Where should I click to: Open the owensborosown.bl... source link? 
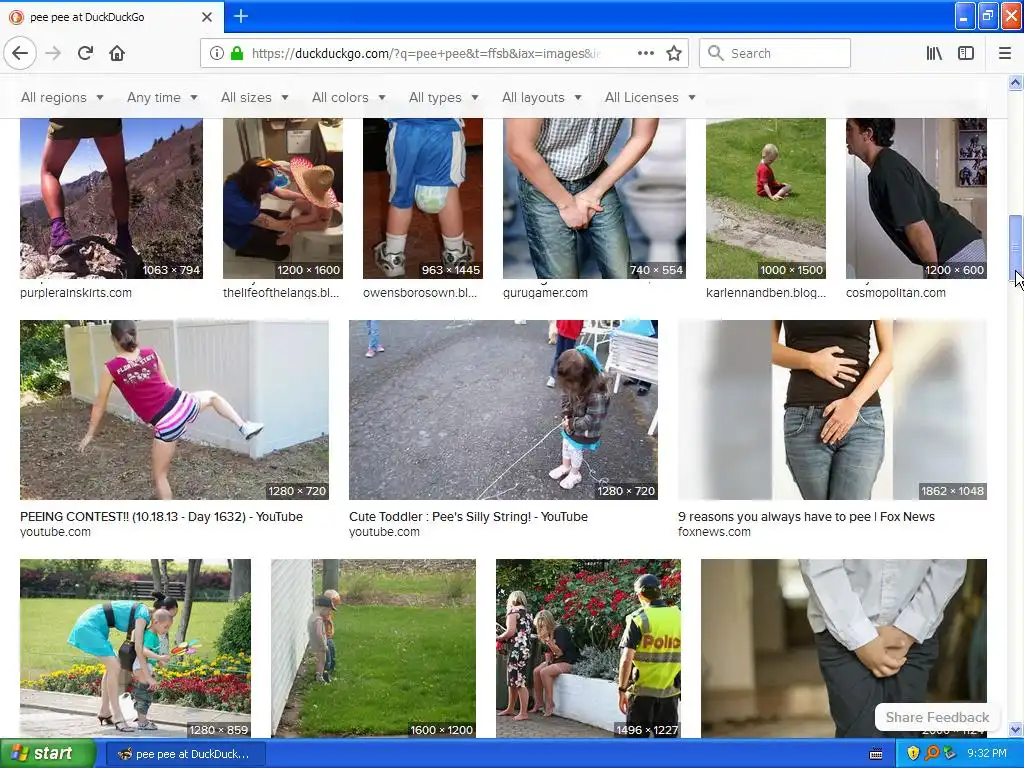pos(420,293)
